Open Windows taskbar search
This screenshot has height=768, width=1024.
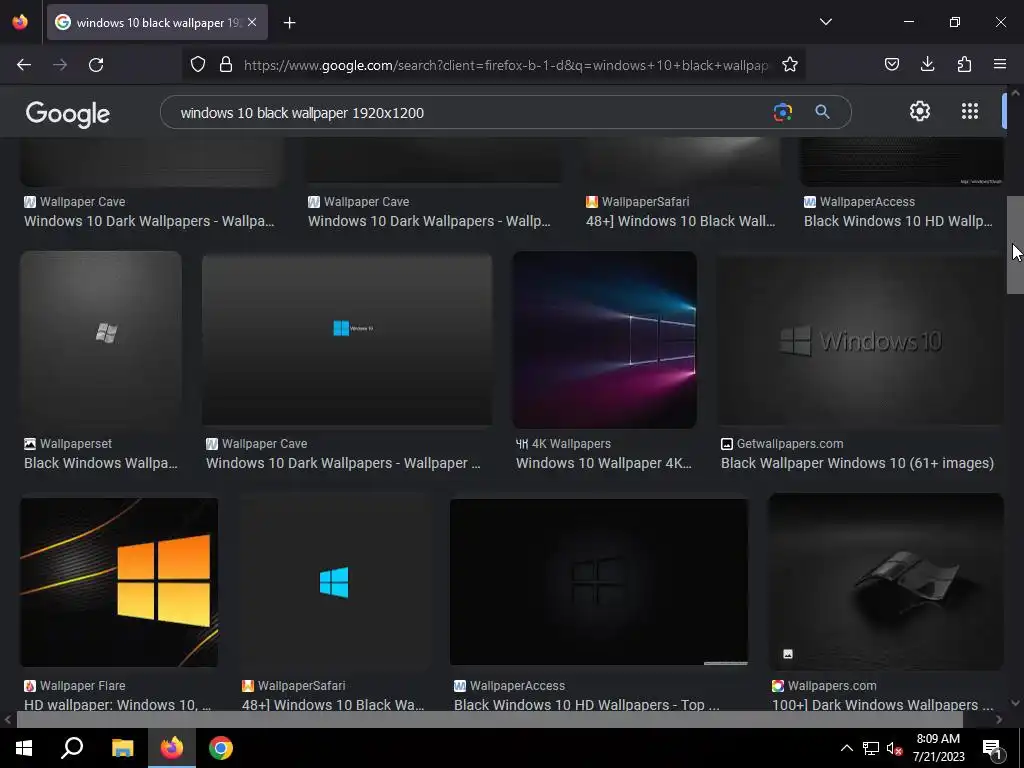pos(72,748)
